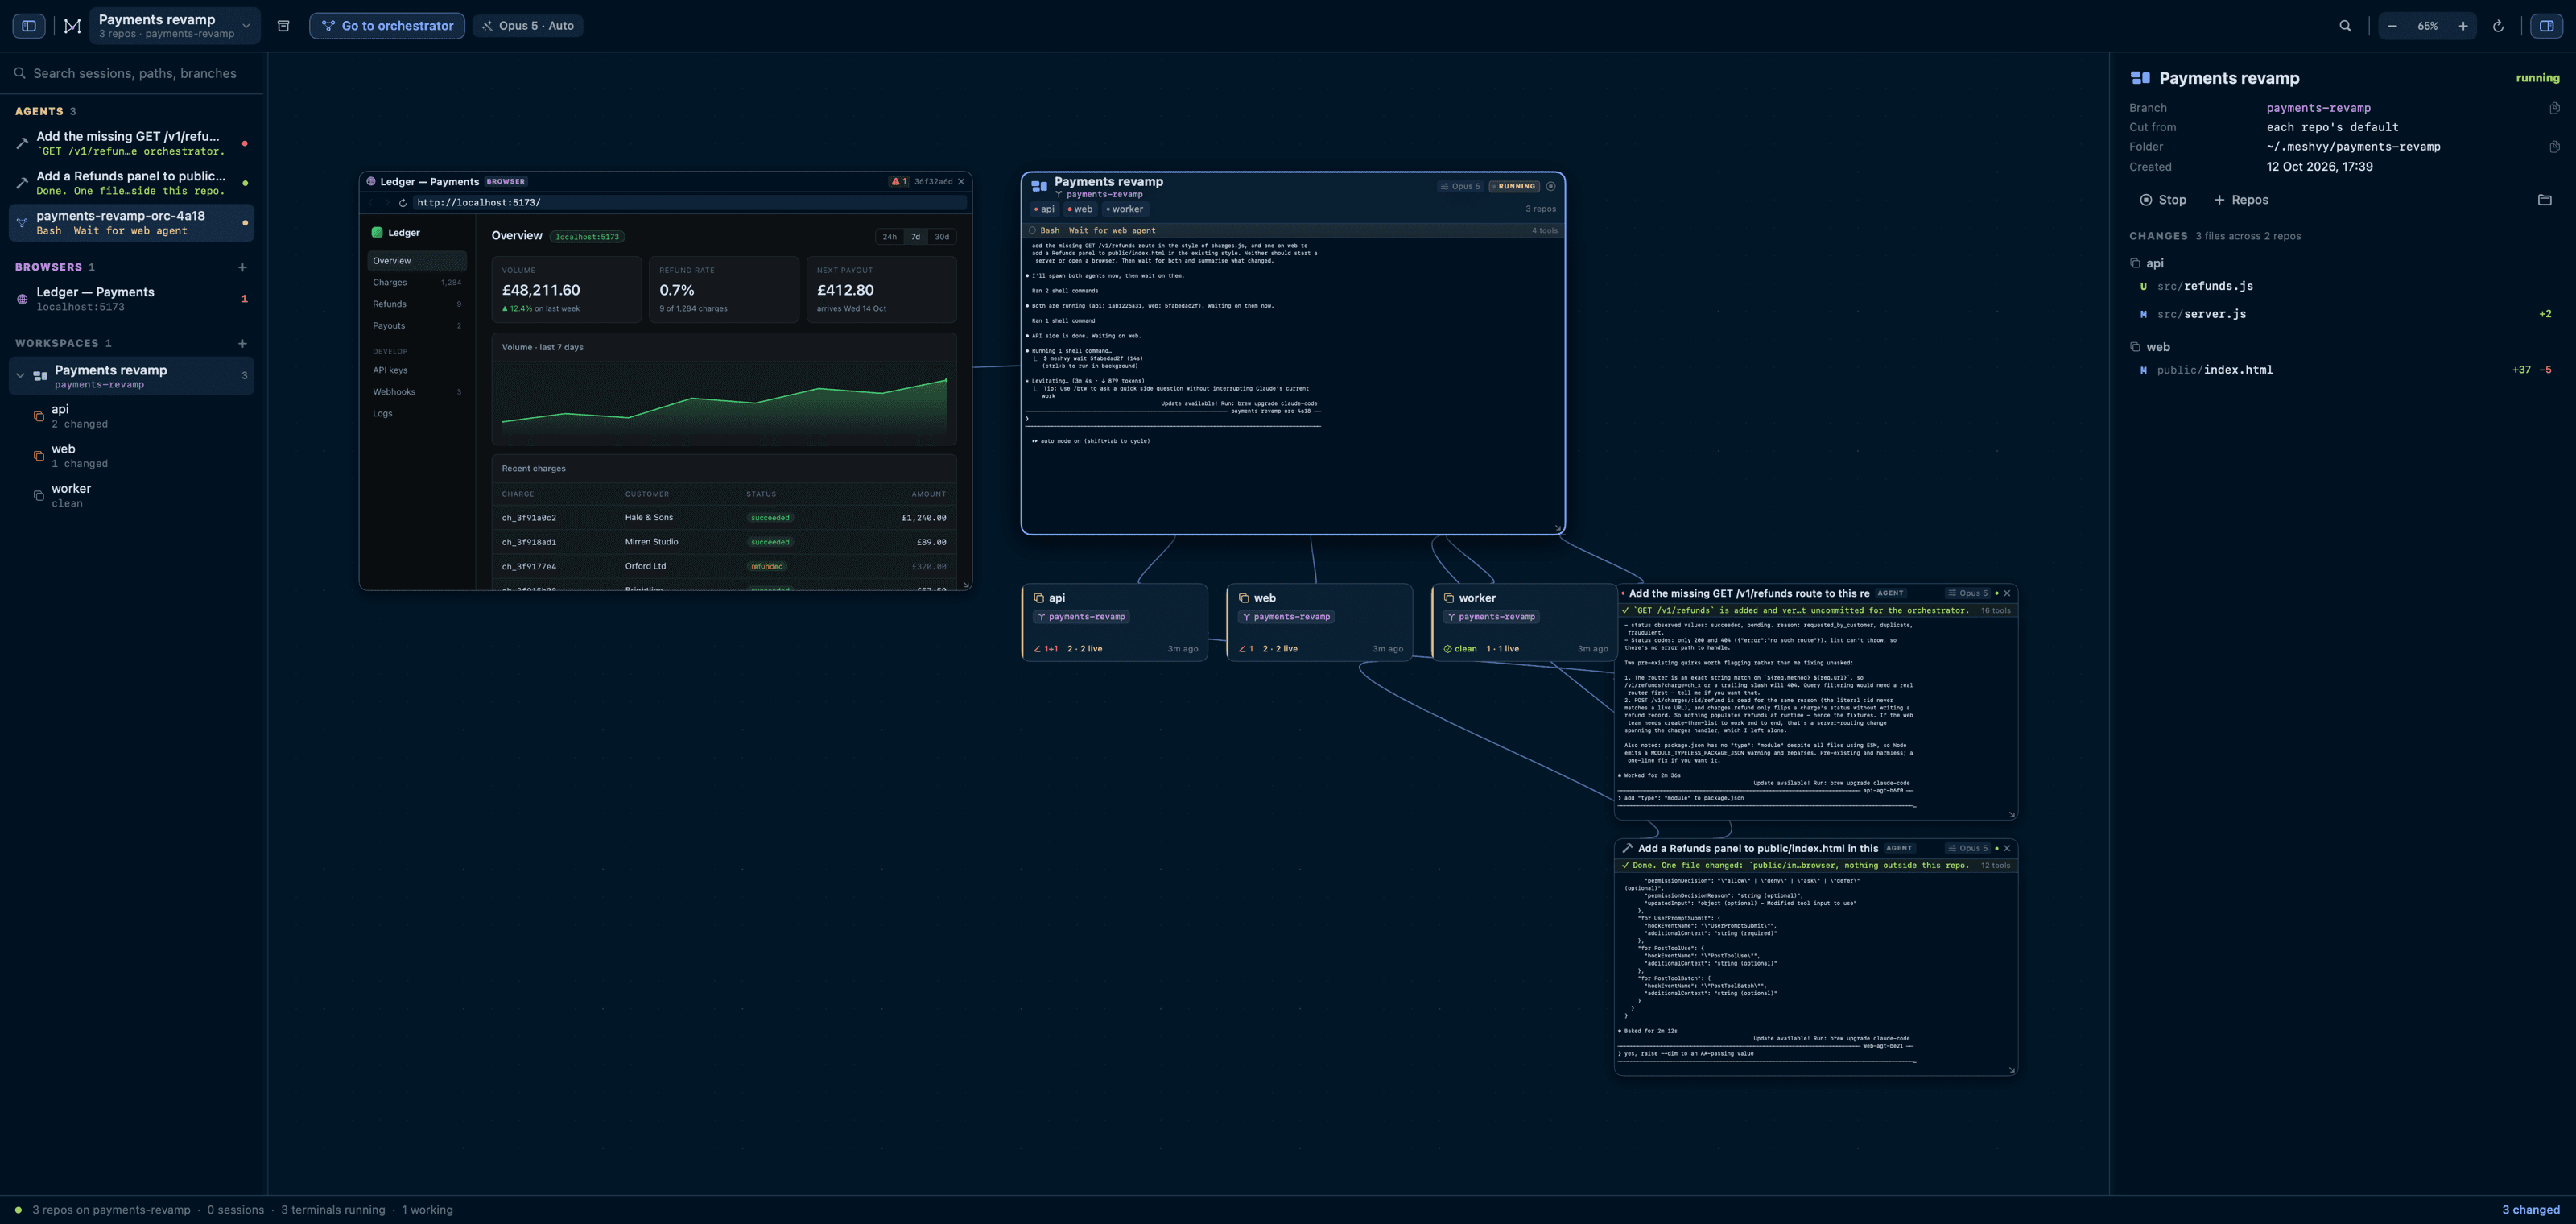
Task: Click the + Repos button
Action: 2241,200
